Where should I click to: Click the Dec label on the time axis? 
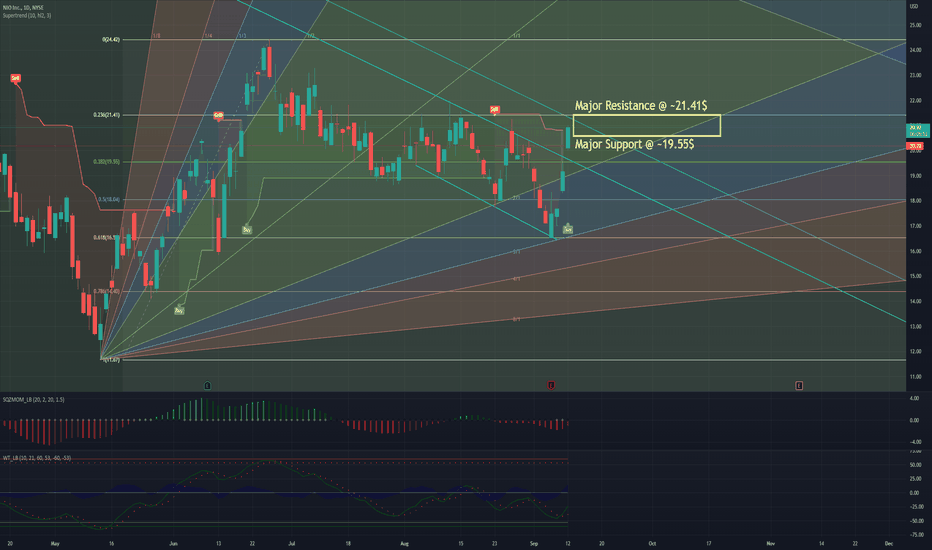(889, 543)
